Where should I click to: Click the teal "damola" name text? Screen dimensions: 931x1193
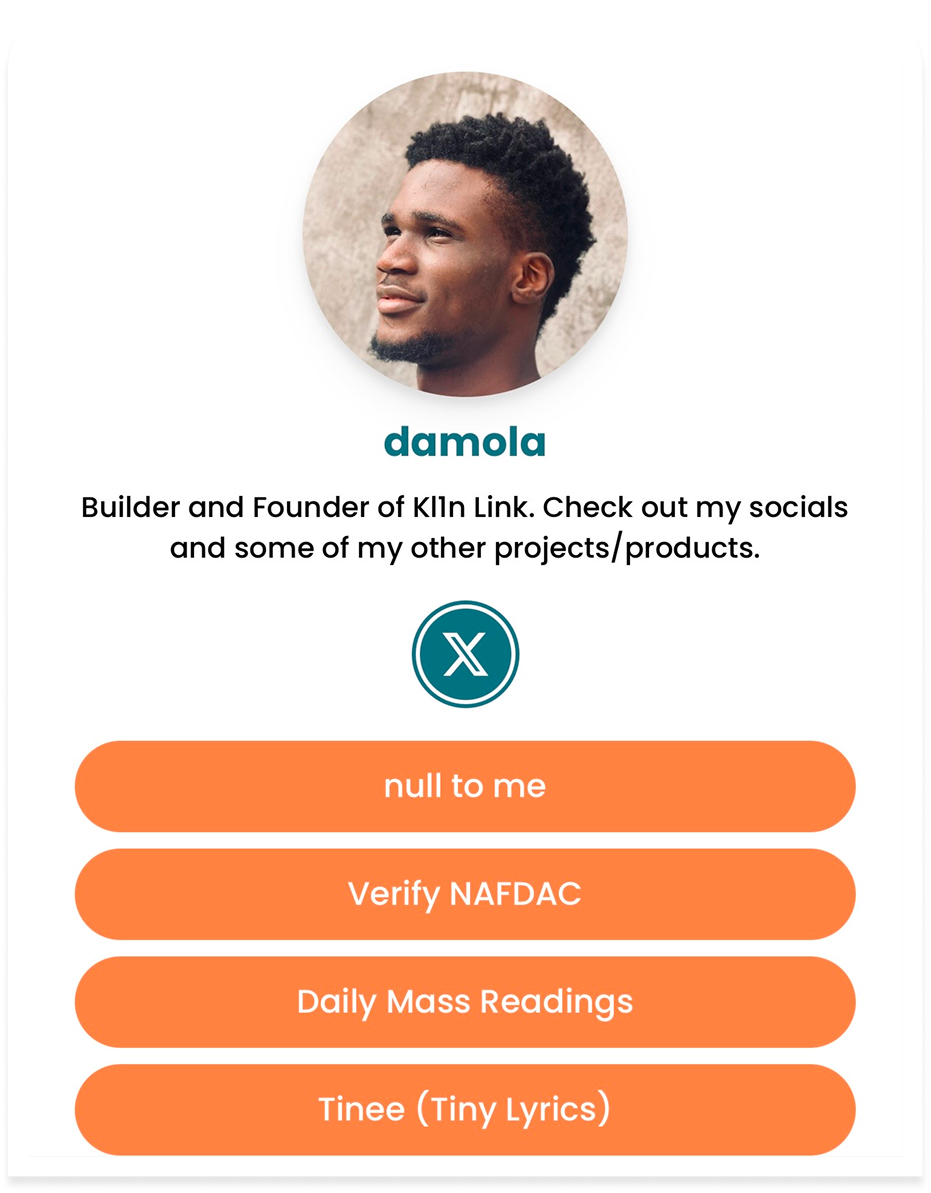pos(465,441)
